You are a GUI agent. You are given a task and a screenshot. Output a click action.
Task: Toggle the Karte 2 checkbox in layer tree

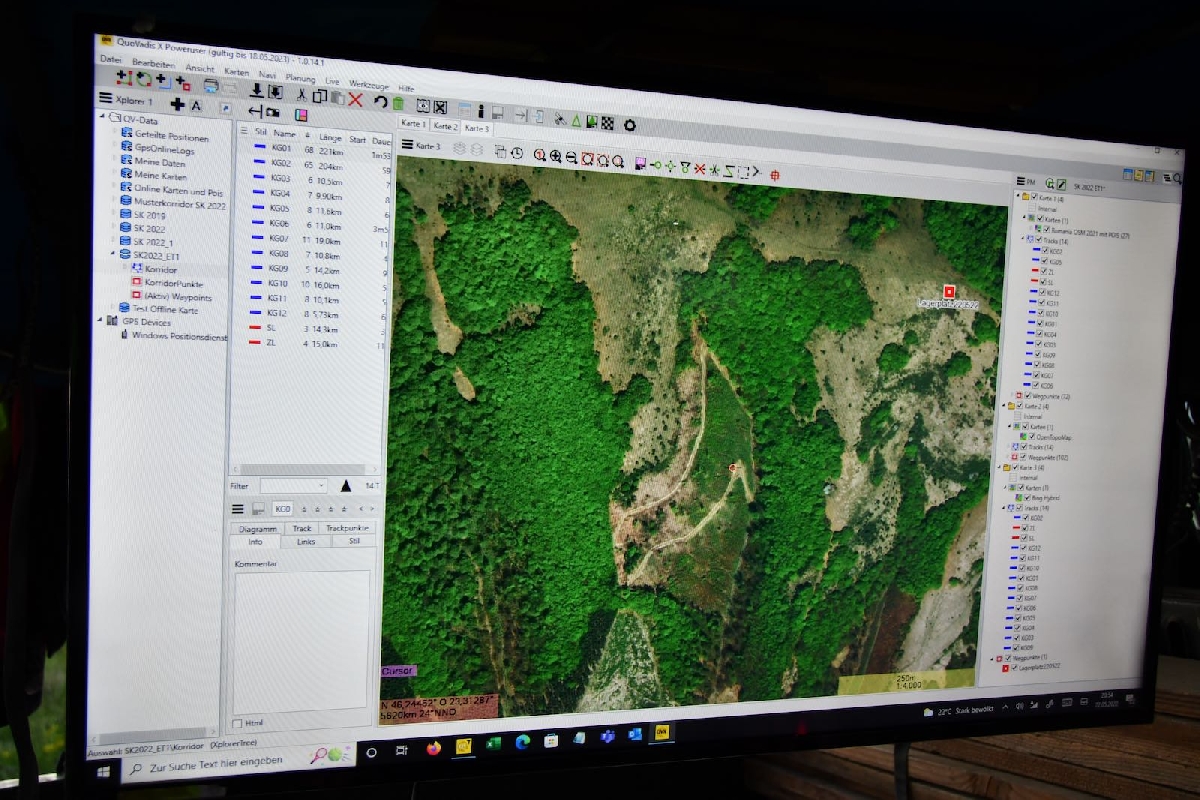(1017, 408)
